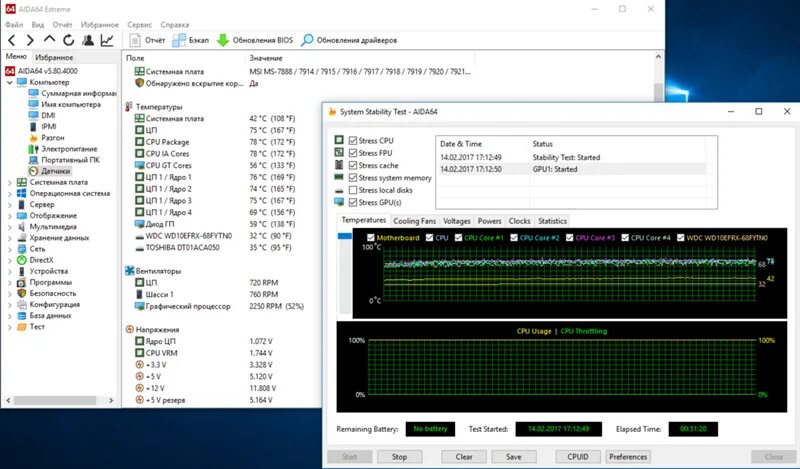800x469 pixels.
Task: Click the DirectX icon in tree
Action: coord(21,260)
